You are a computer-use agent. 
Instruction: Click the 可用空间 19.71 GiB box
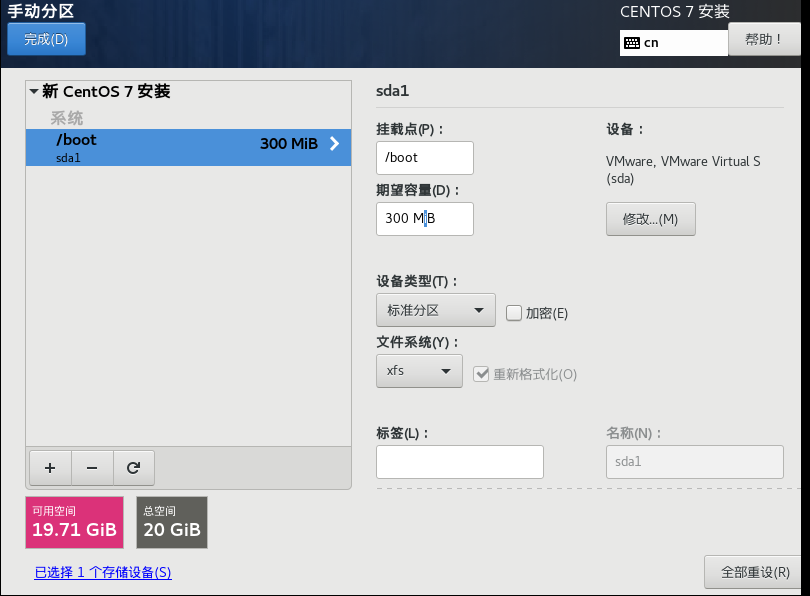coord(74,523)
